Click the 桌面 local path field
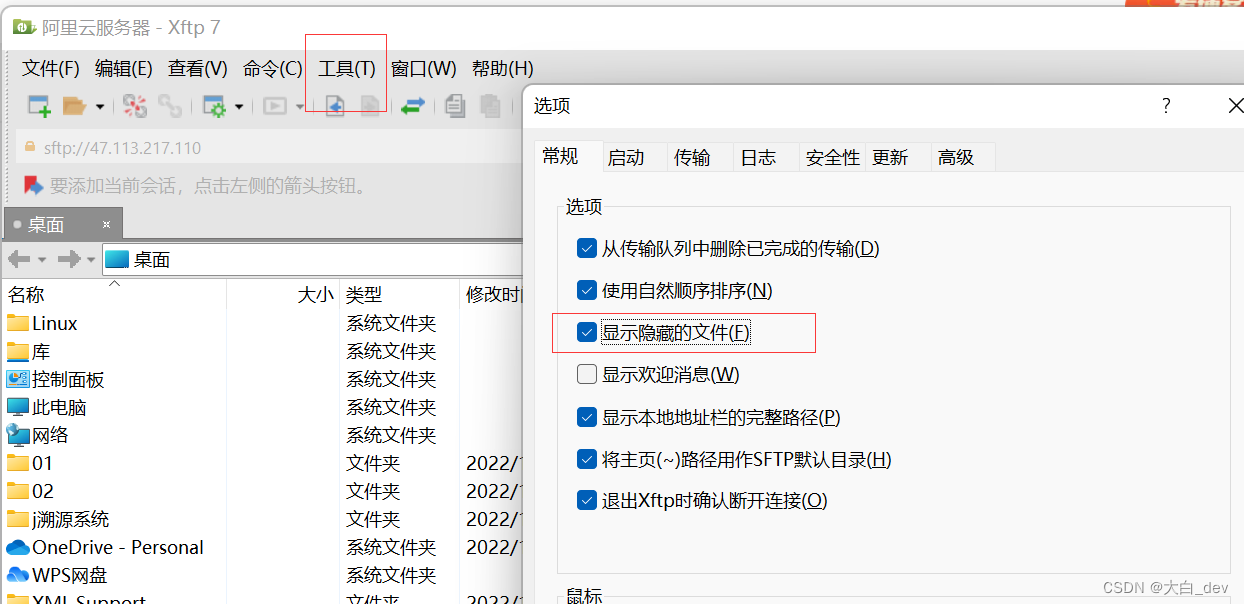Image resolution: width=1244 pixels, height=604 pixels. pyautogui.click(x=312, y=259)
